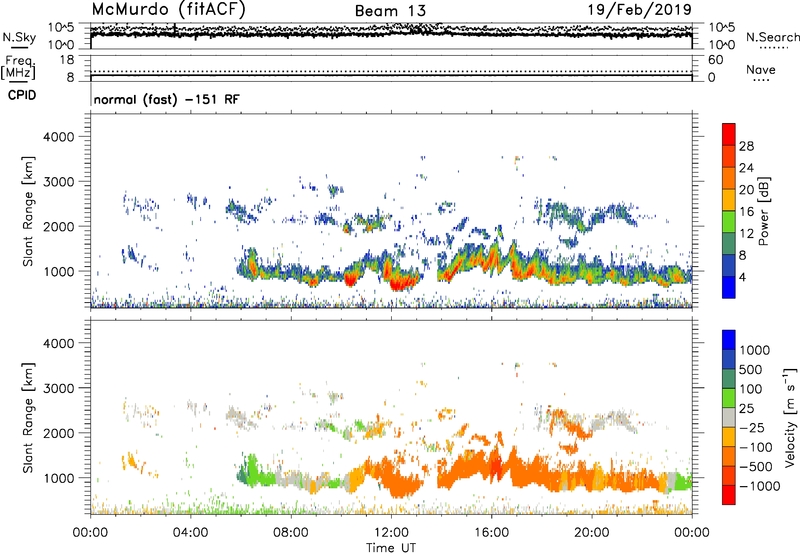
Task: Click the 2000 tick of the velocity panel
Action: (59, 433)
